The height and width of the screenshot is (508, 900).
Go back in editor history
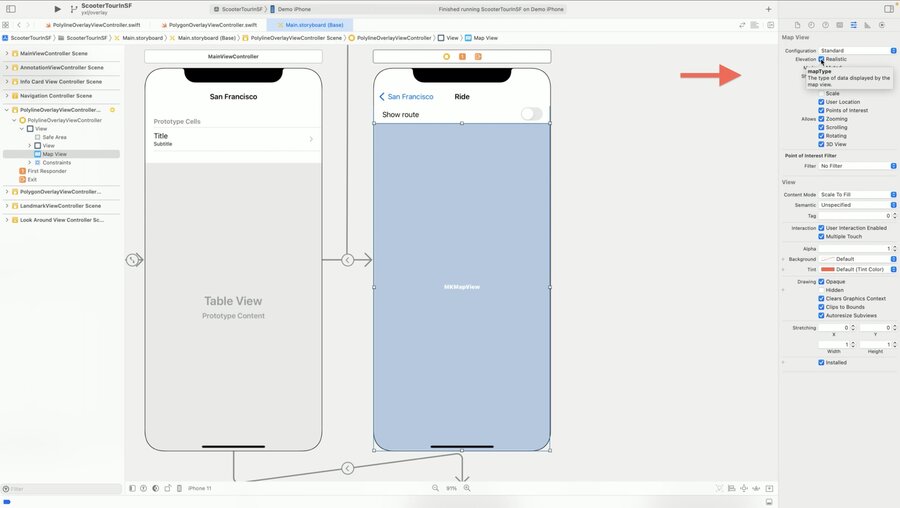point(19,25)
